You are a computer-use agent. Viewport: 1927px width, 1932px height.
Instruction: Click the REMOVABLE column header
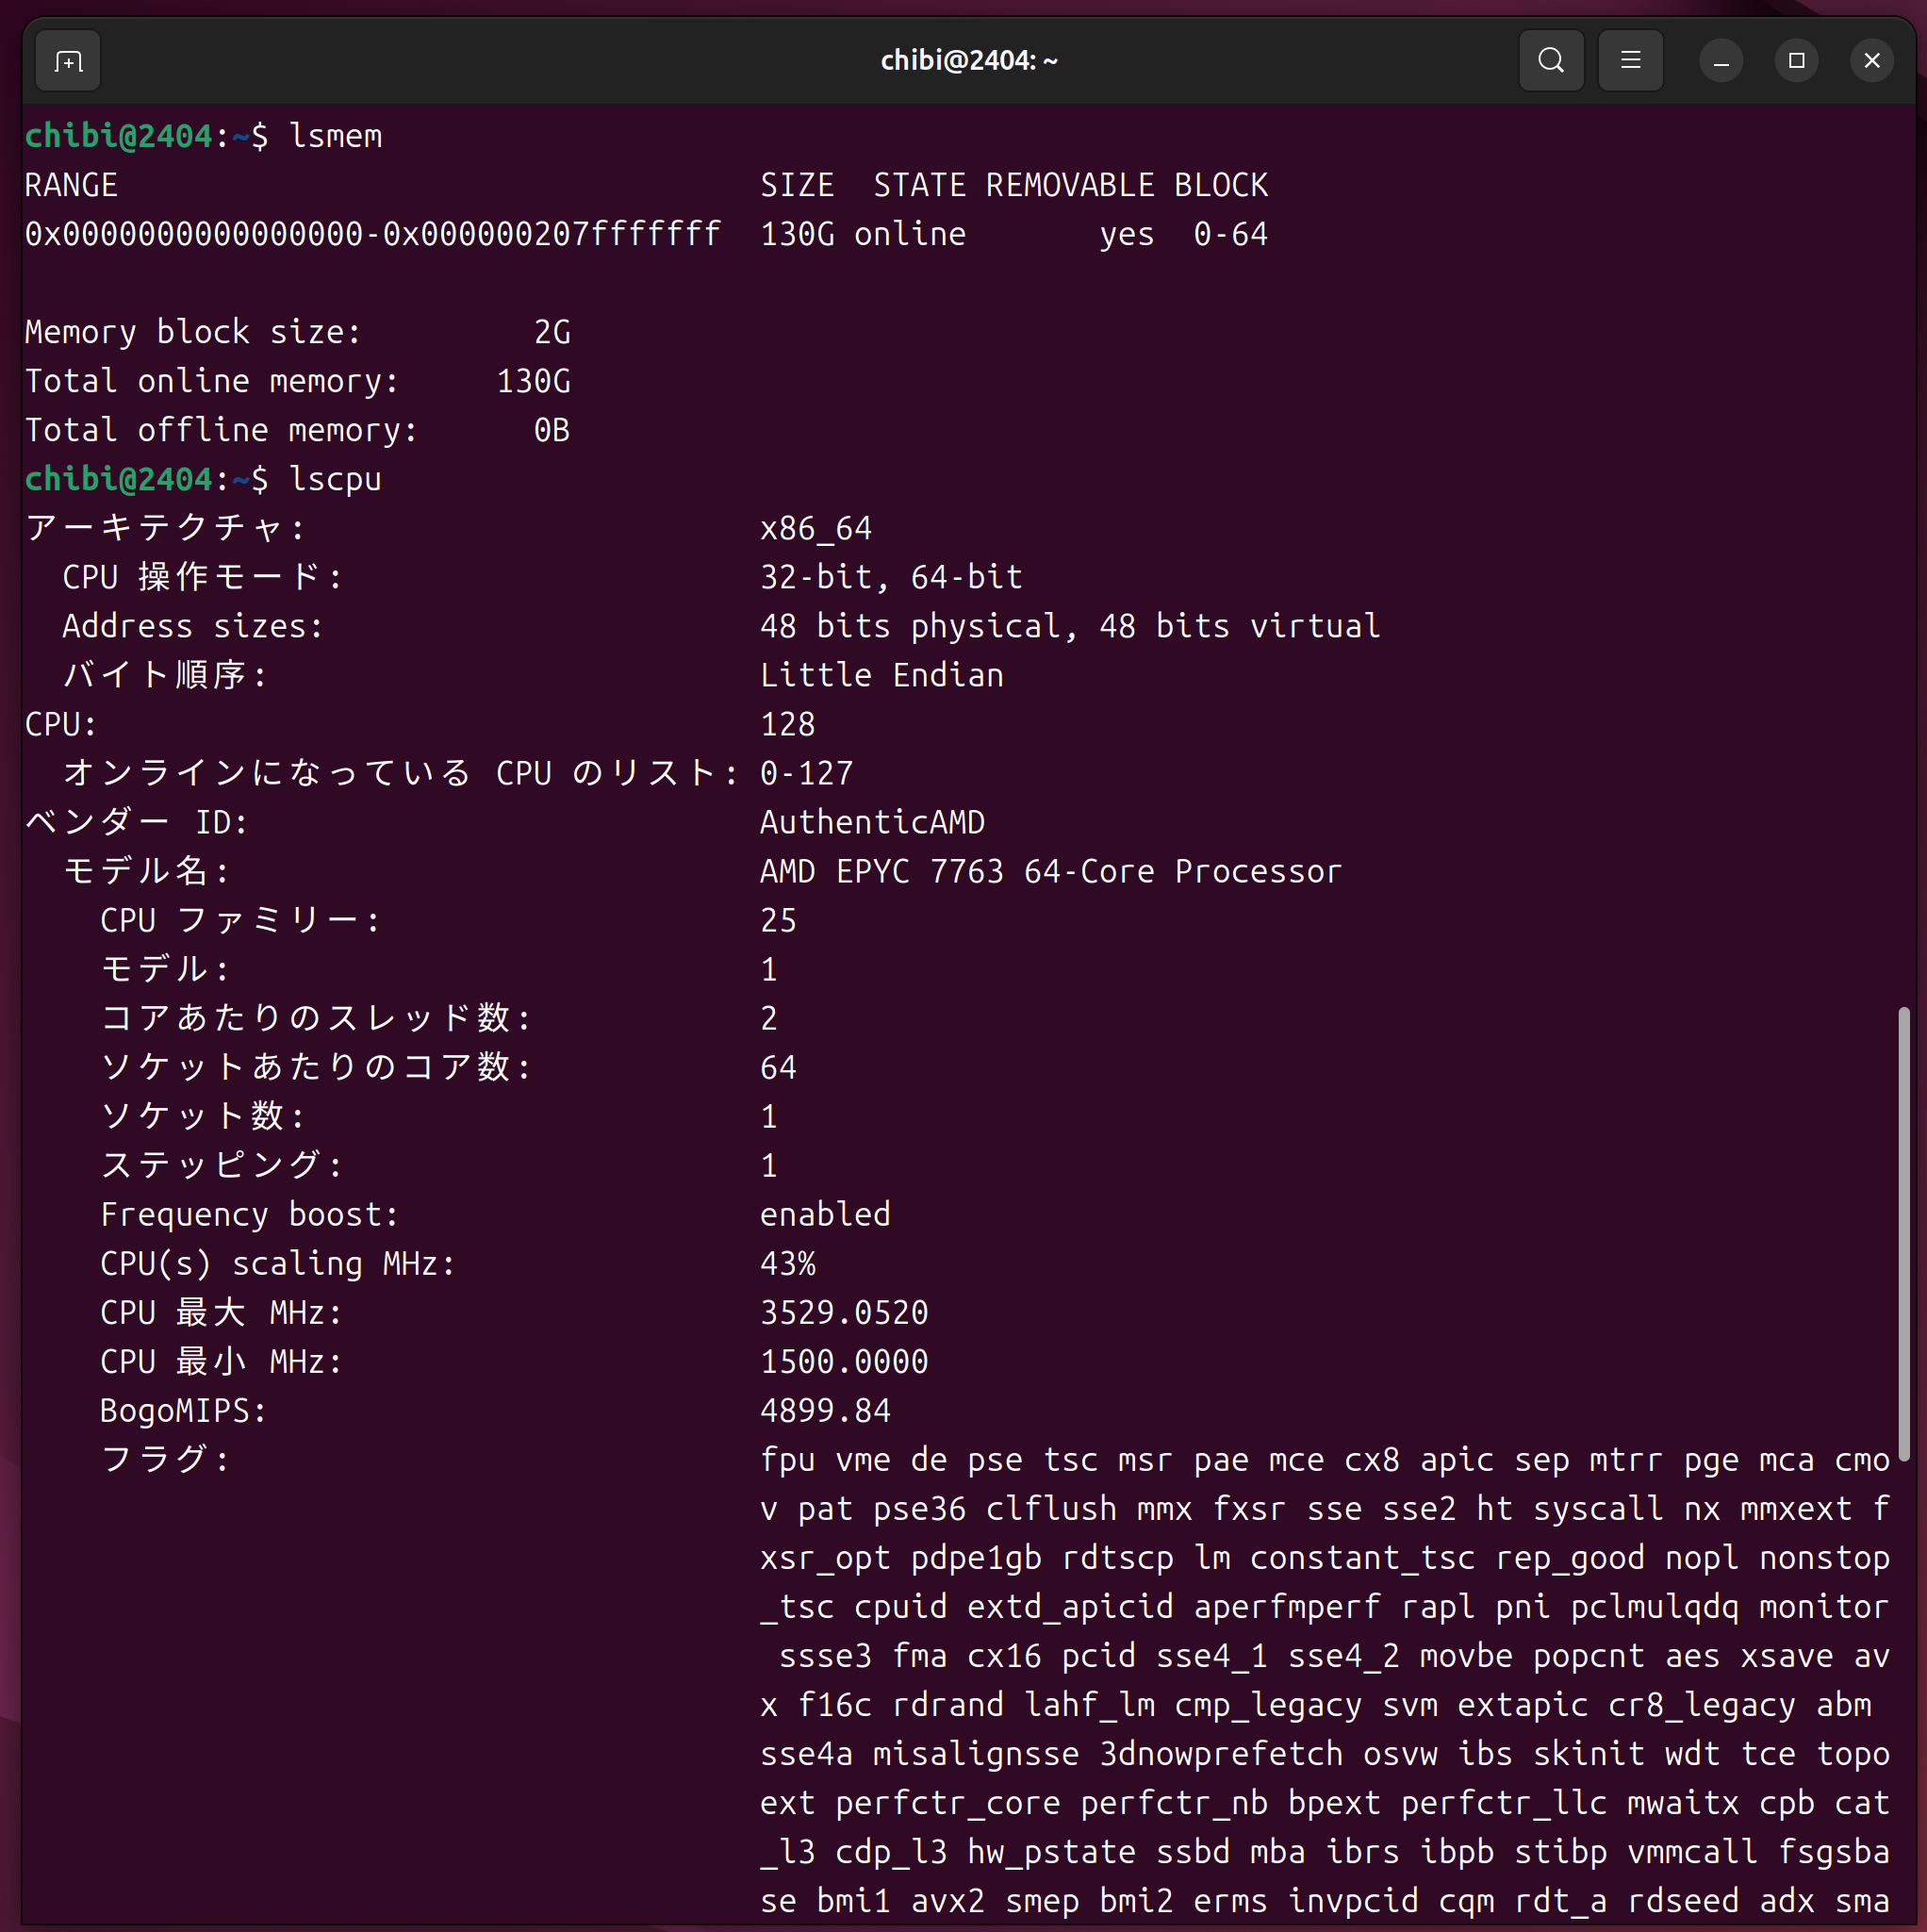1069,185
